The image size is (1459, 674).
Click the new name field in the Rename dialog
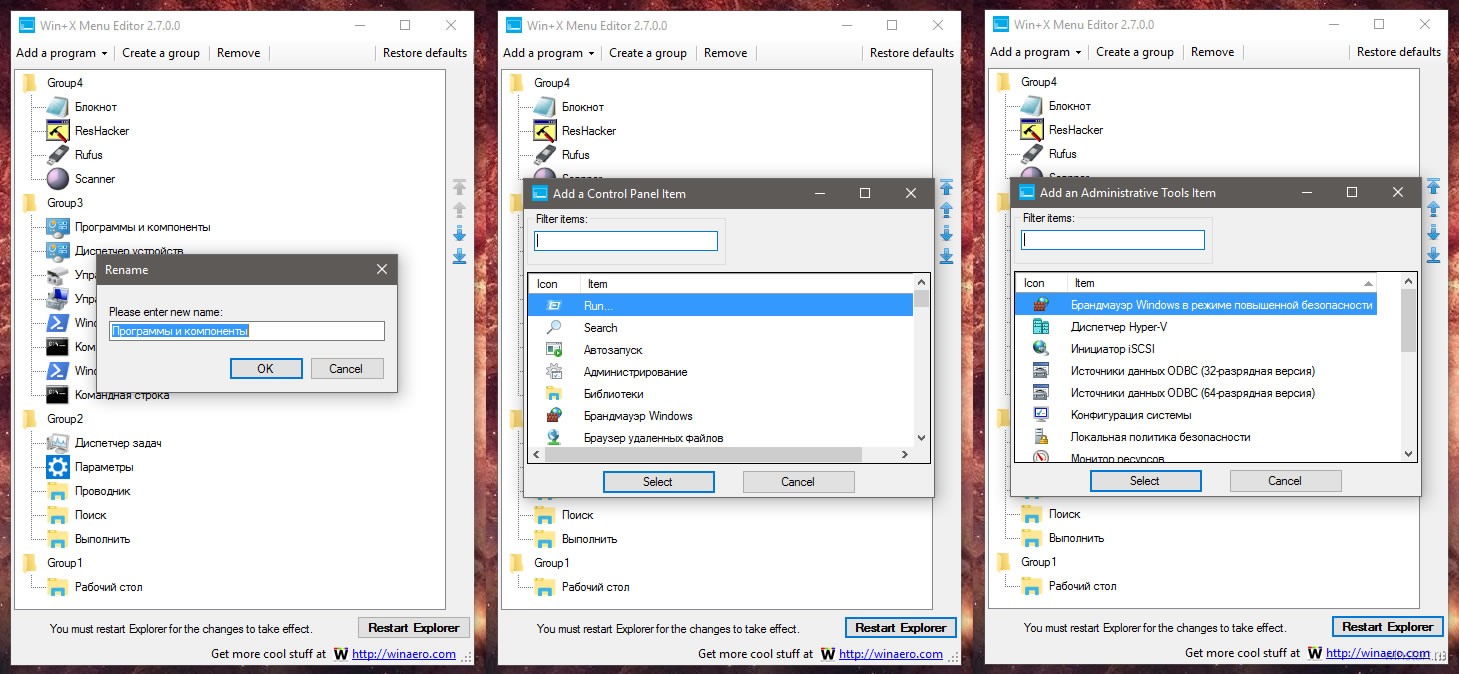[247, 331]
